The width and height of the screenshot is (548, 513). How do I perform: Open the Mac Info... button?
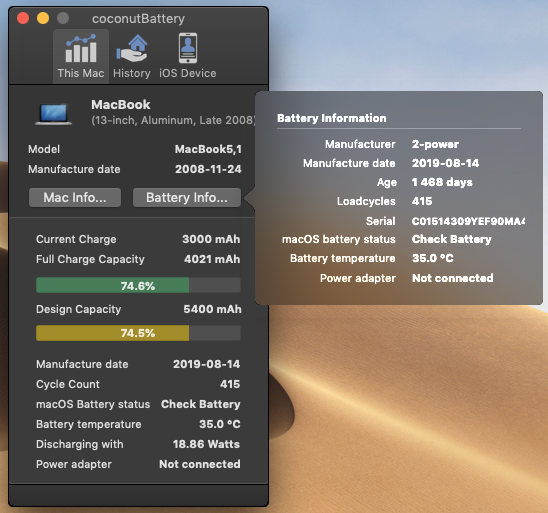tap(75, 197)
